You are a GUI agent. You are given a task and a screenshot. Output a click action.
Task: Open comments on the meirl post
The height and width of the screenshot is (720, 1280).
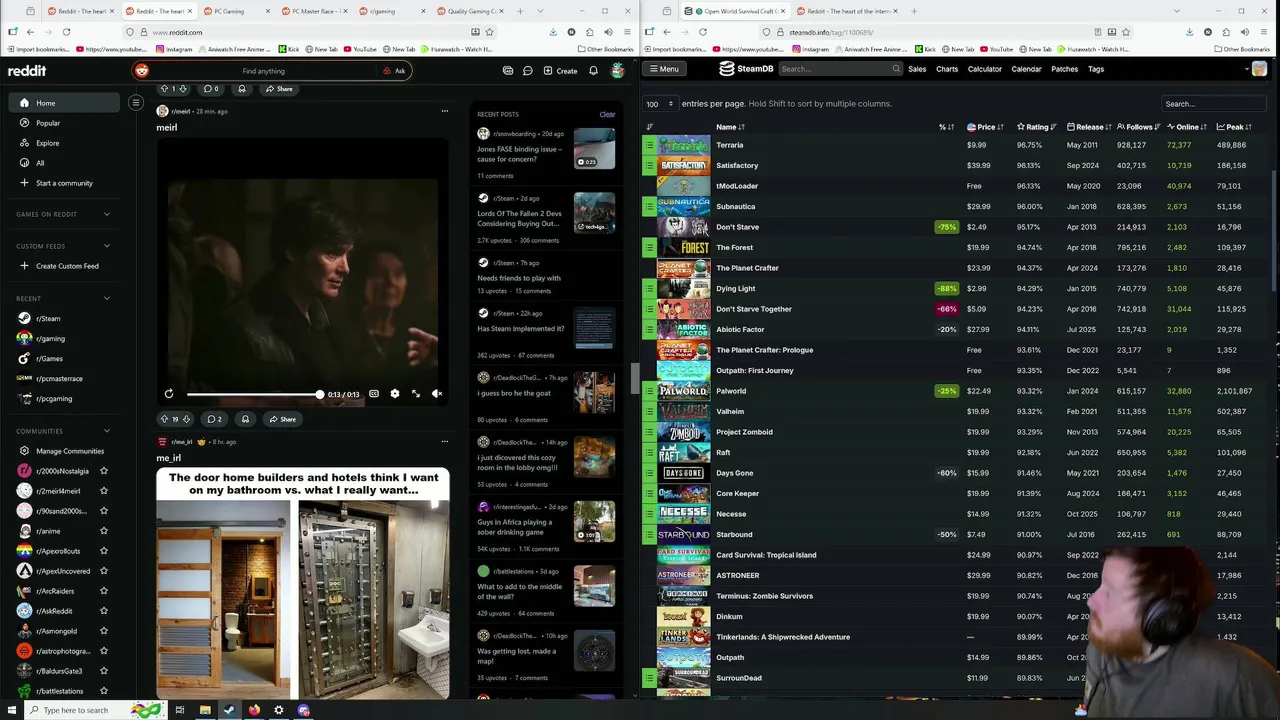pos(215,419)
